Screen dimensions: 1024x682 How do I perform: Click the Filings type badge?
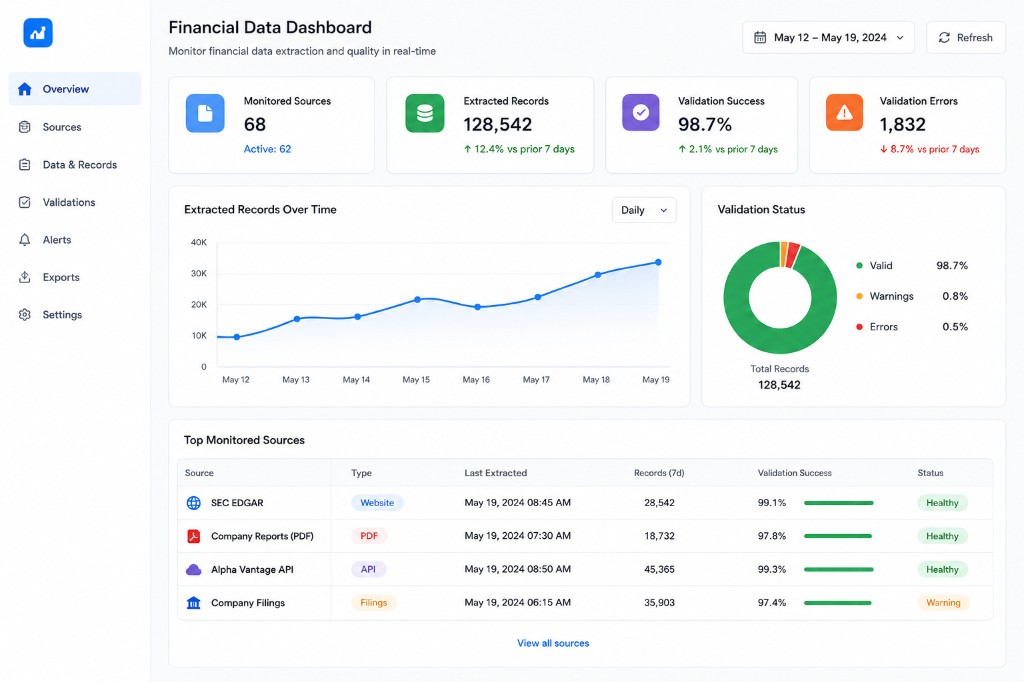pyautogui.click(x=374, y=603)
